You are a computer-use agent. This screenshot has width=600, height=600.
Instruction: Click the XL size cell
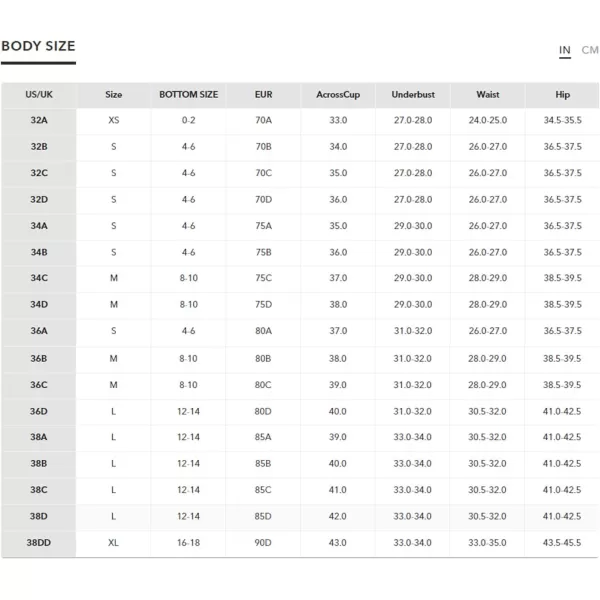[x=113, y=543]
